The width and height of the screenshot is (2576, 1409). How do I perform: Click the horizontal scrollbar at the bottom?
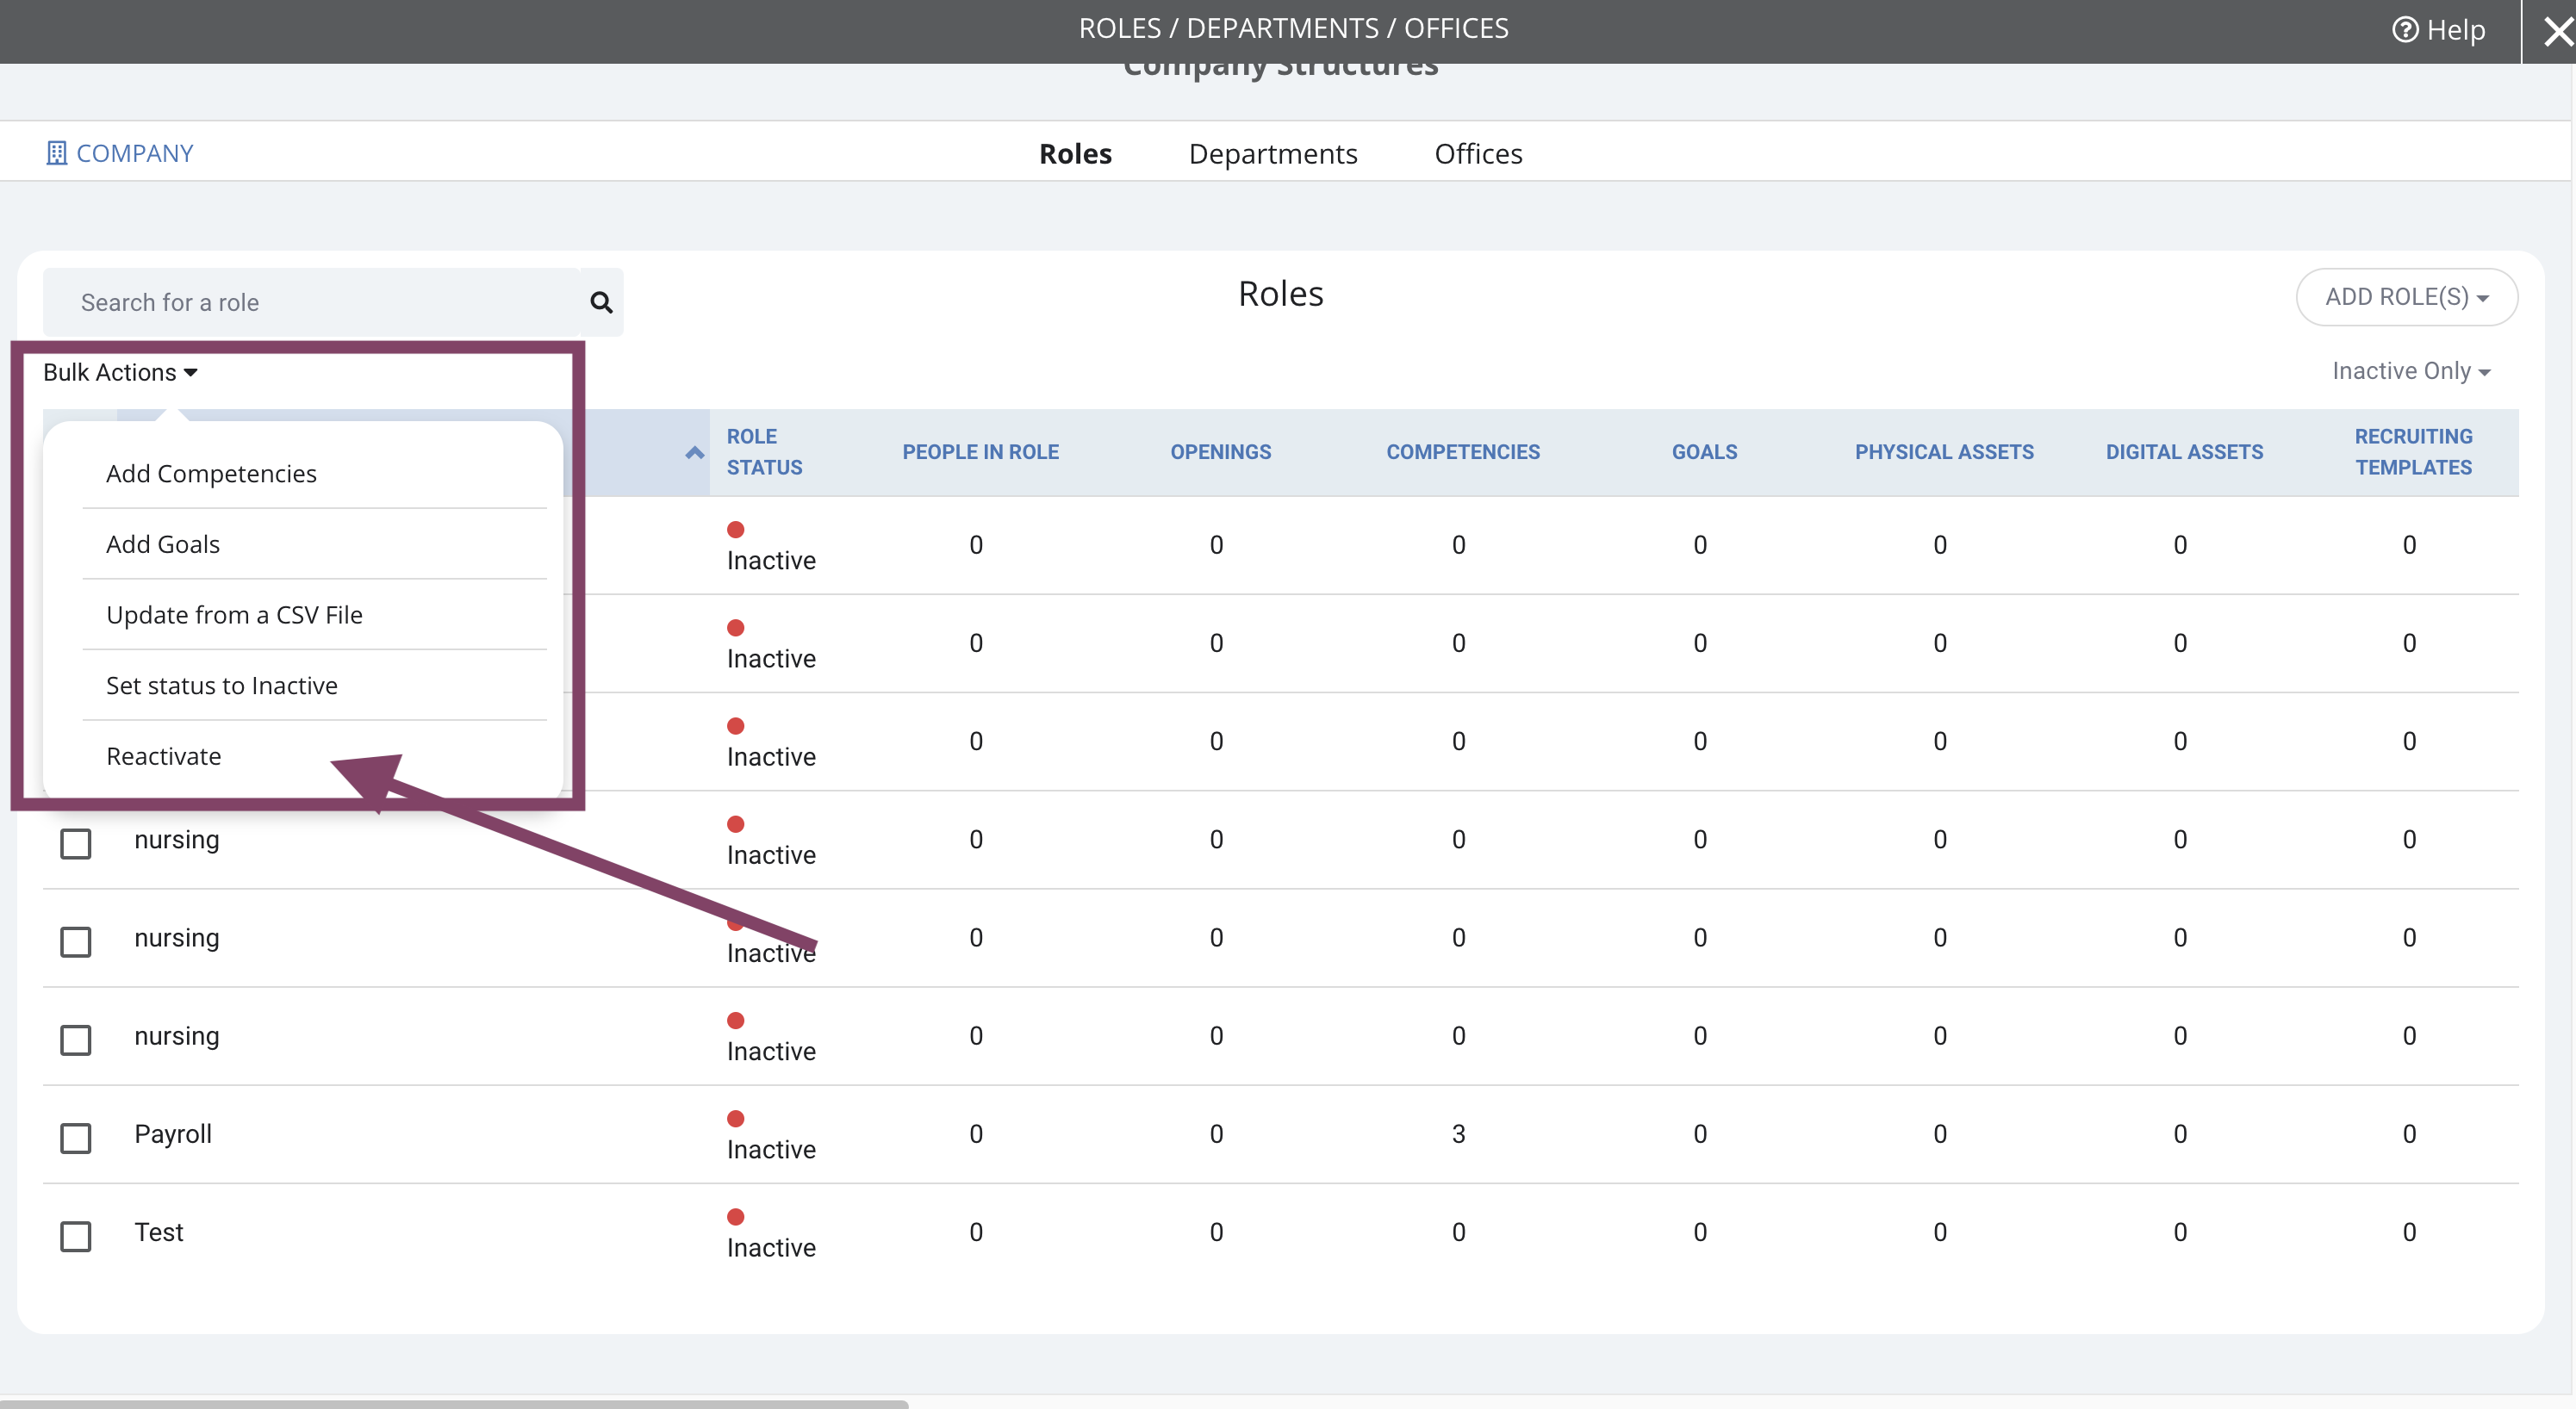[x=454, y=1403]
